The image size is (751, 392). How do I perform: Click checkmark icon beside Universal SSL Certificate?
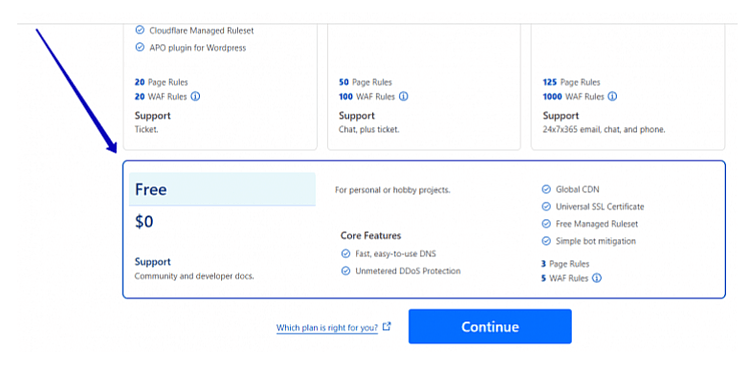coord(546,207)
